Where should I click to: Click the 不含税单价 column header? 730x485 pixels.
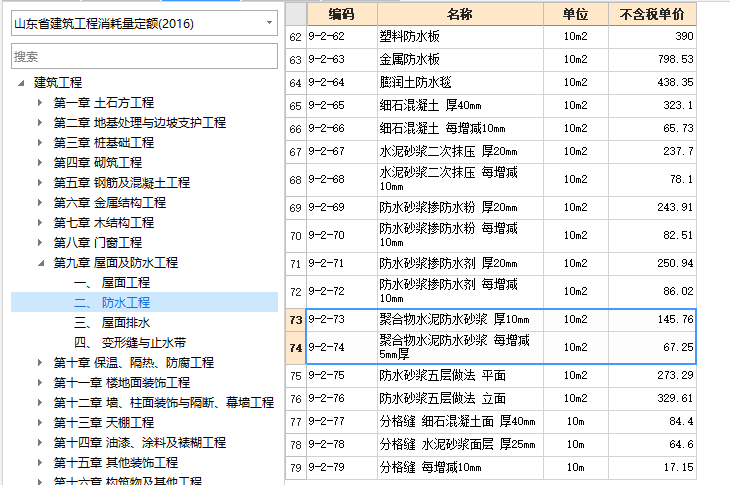[652, 14]
